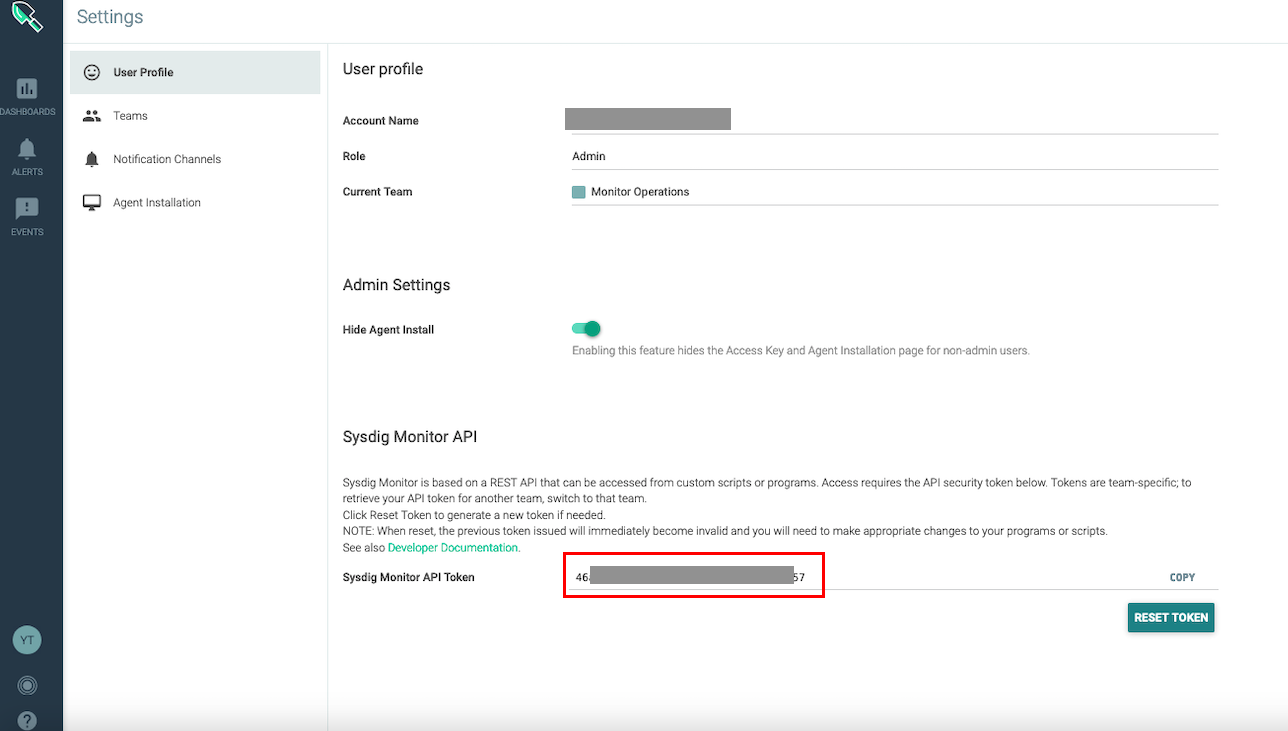Image resolution: width=1288 pixels, height=731 pixels.
Task: Open the Dashboards section
Action: (x=27, y=95)
